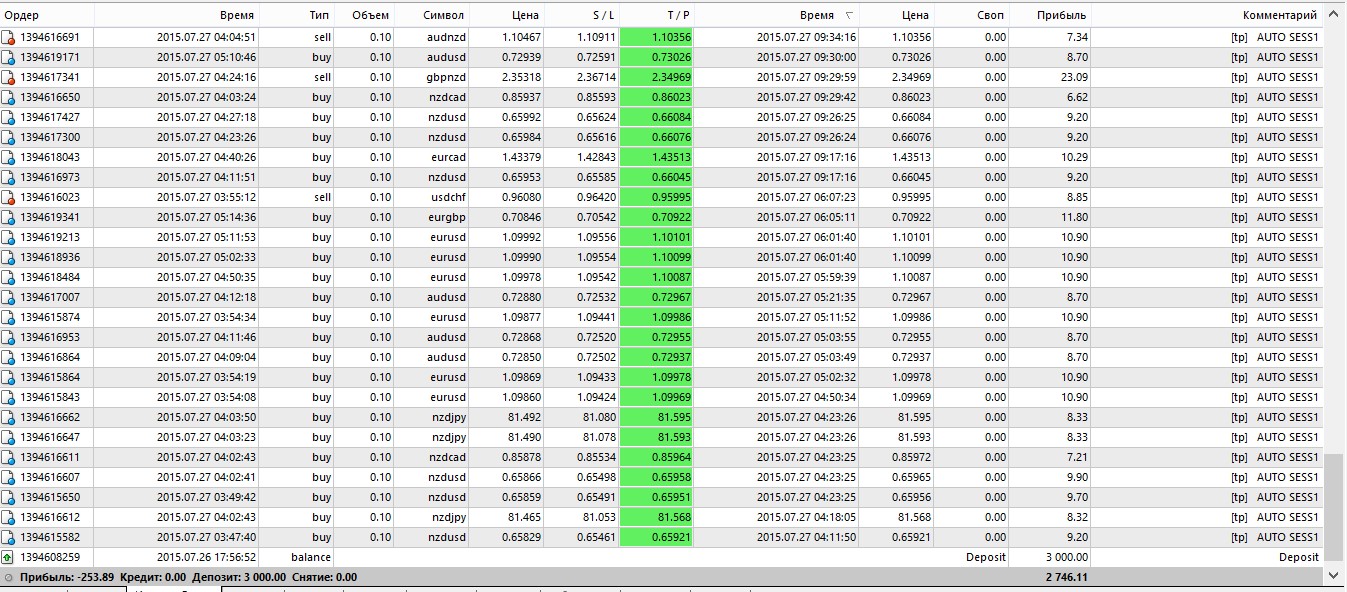This screenshot has width=1347, height=592.
Task: Pick the buy icon of order 1394616953
Action: [x=9, y=337]
